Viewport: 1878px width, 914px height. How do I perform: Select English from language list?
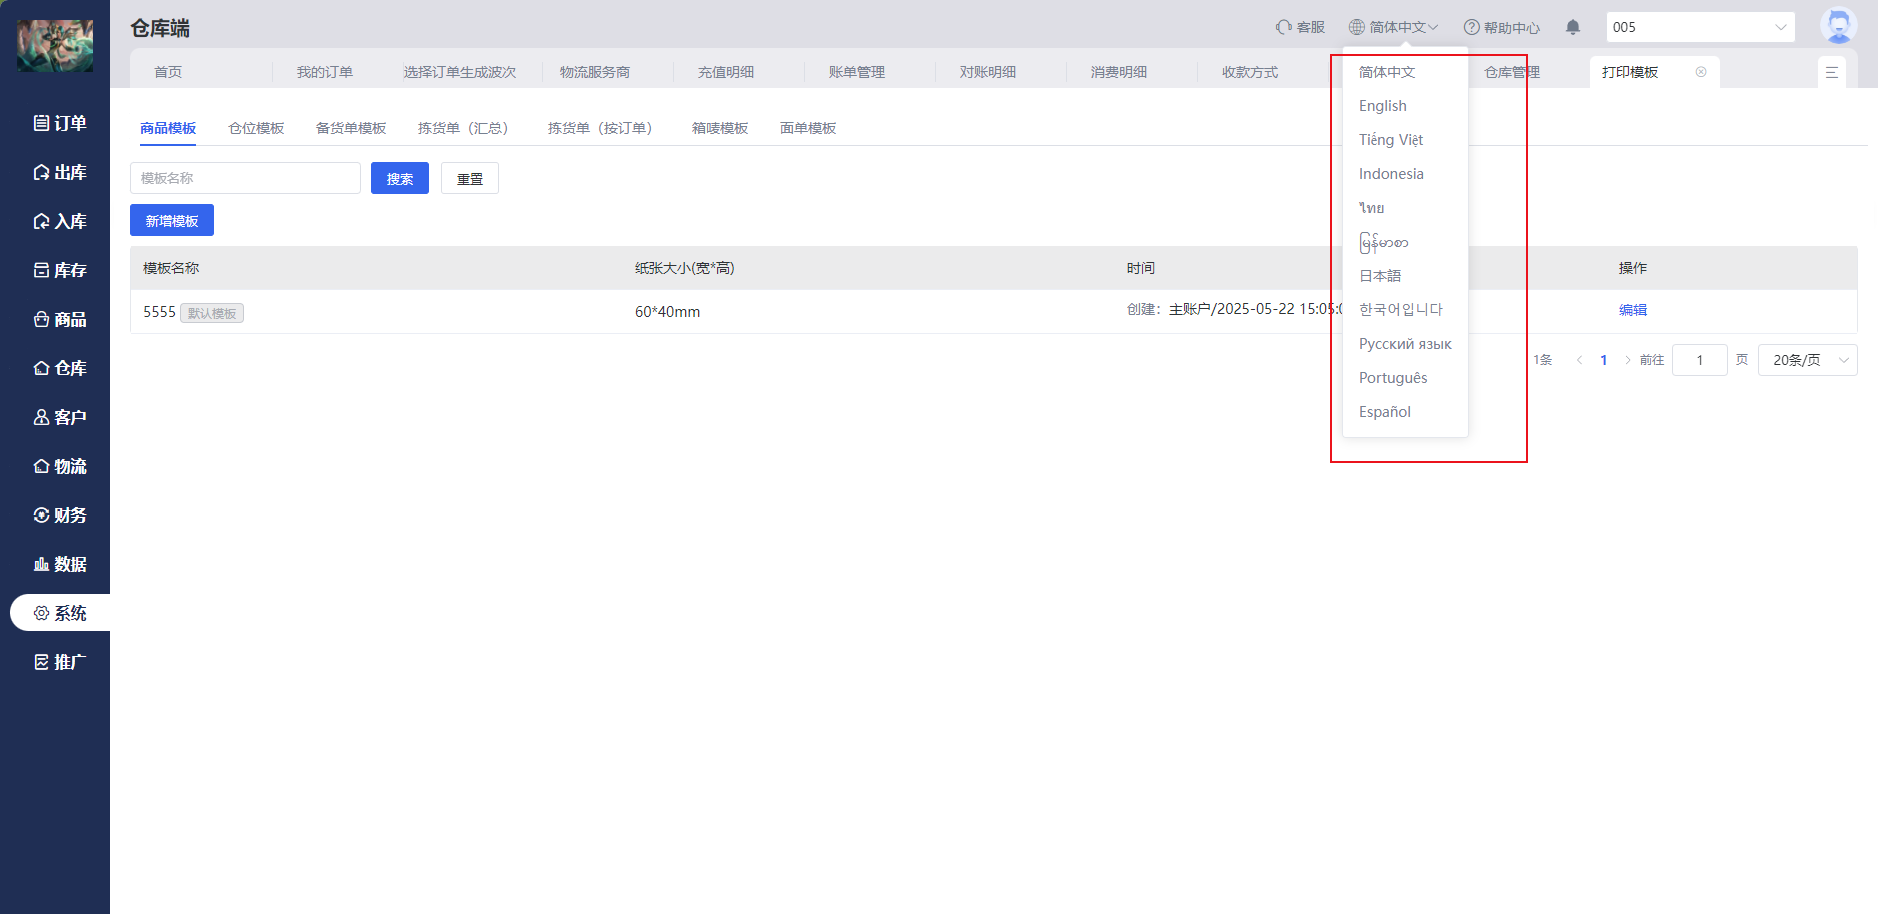pyautogui.click(x=1382, y=106)
